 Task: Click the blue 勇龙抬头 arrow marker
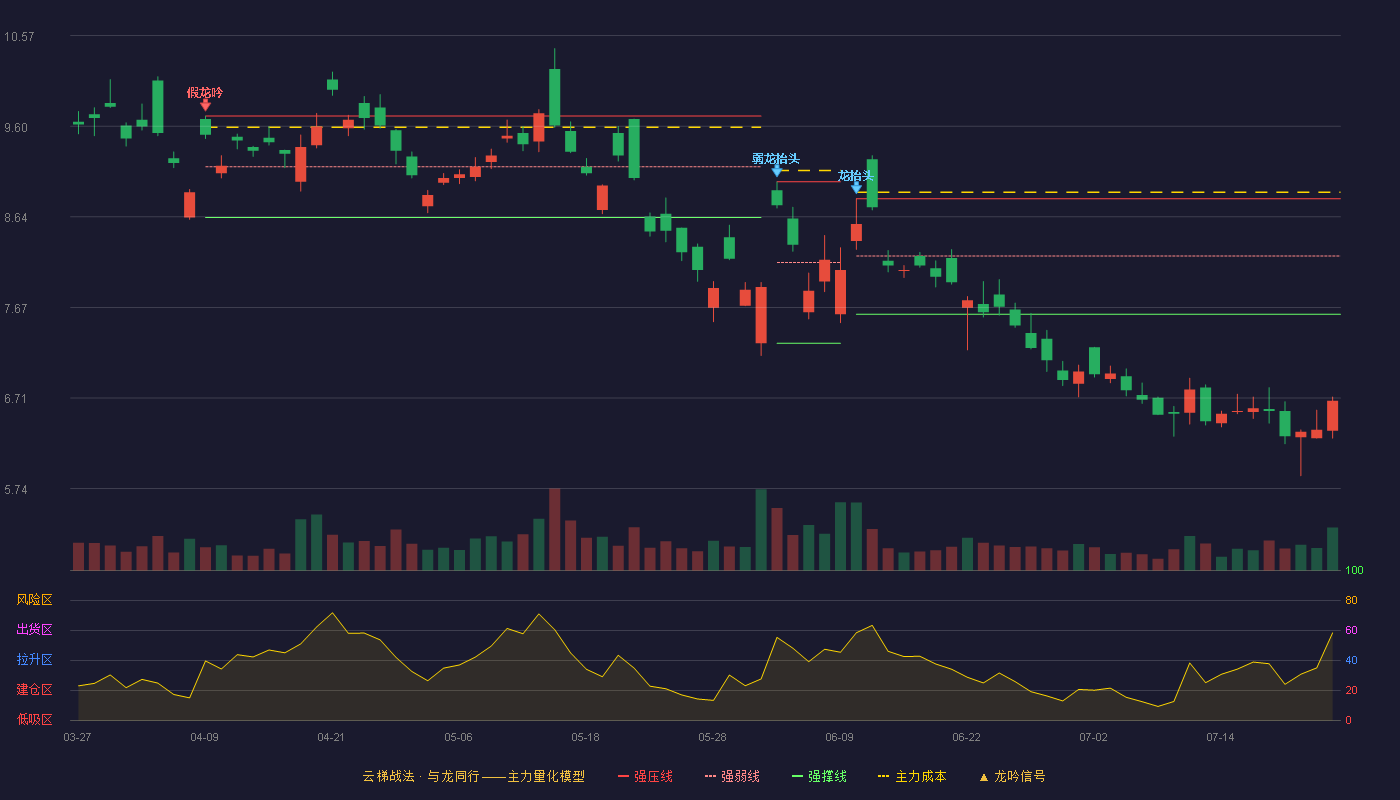[777, 171]
